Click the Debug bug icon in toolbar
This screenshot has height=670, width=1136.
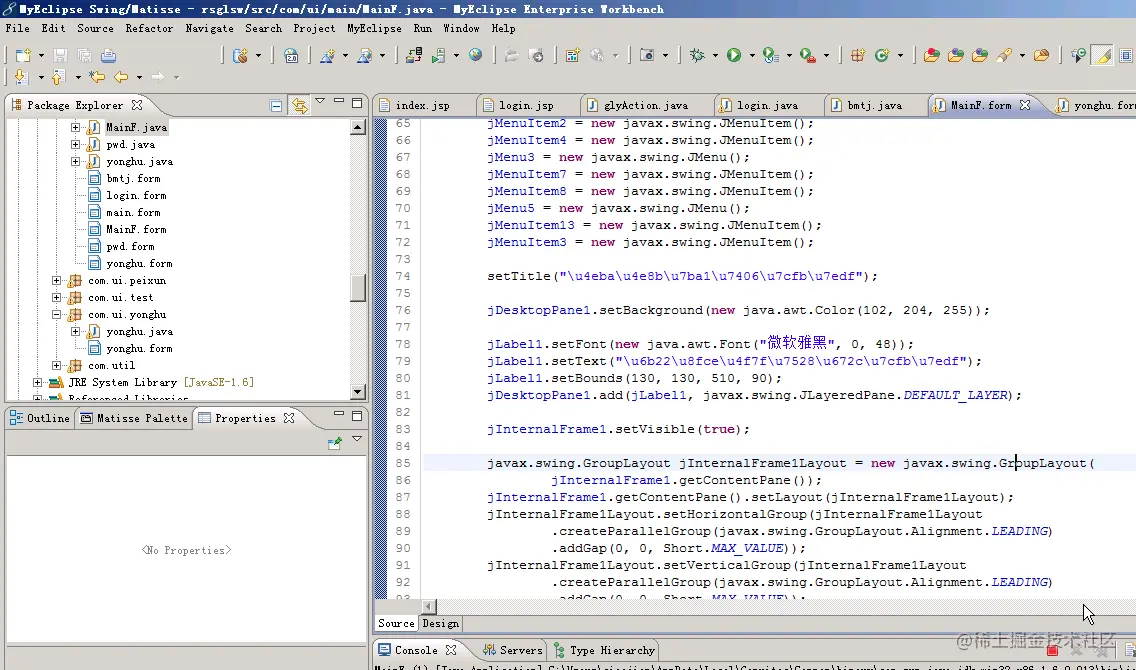tap(697, 56)
